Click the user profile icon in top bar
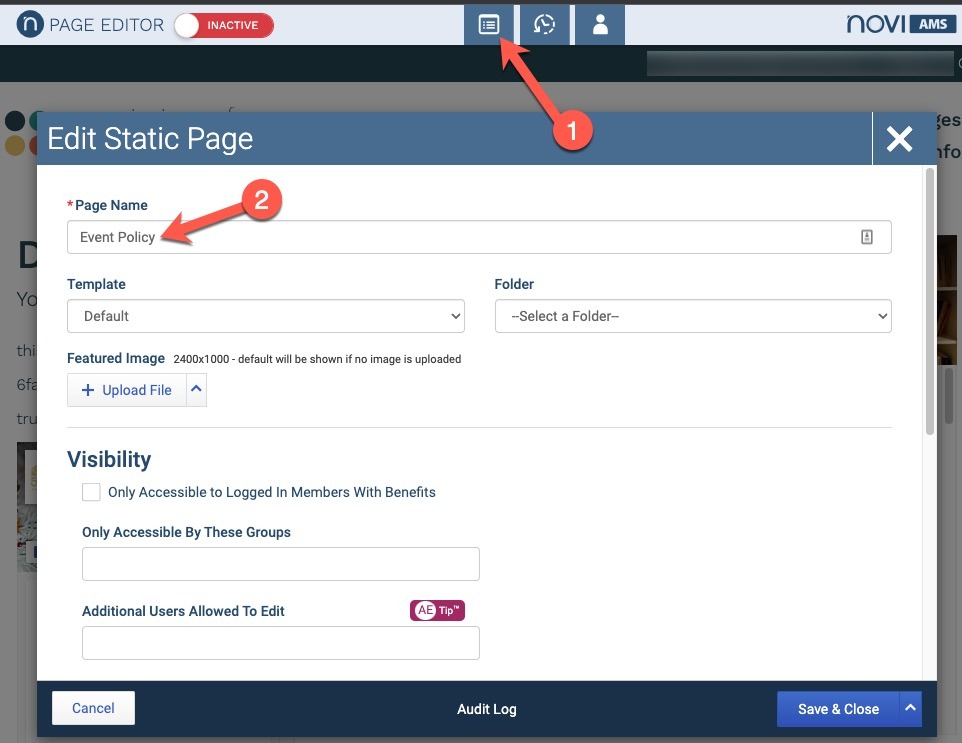This screenshot has height=743, width=962. coord(600,25)
